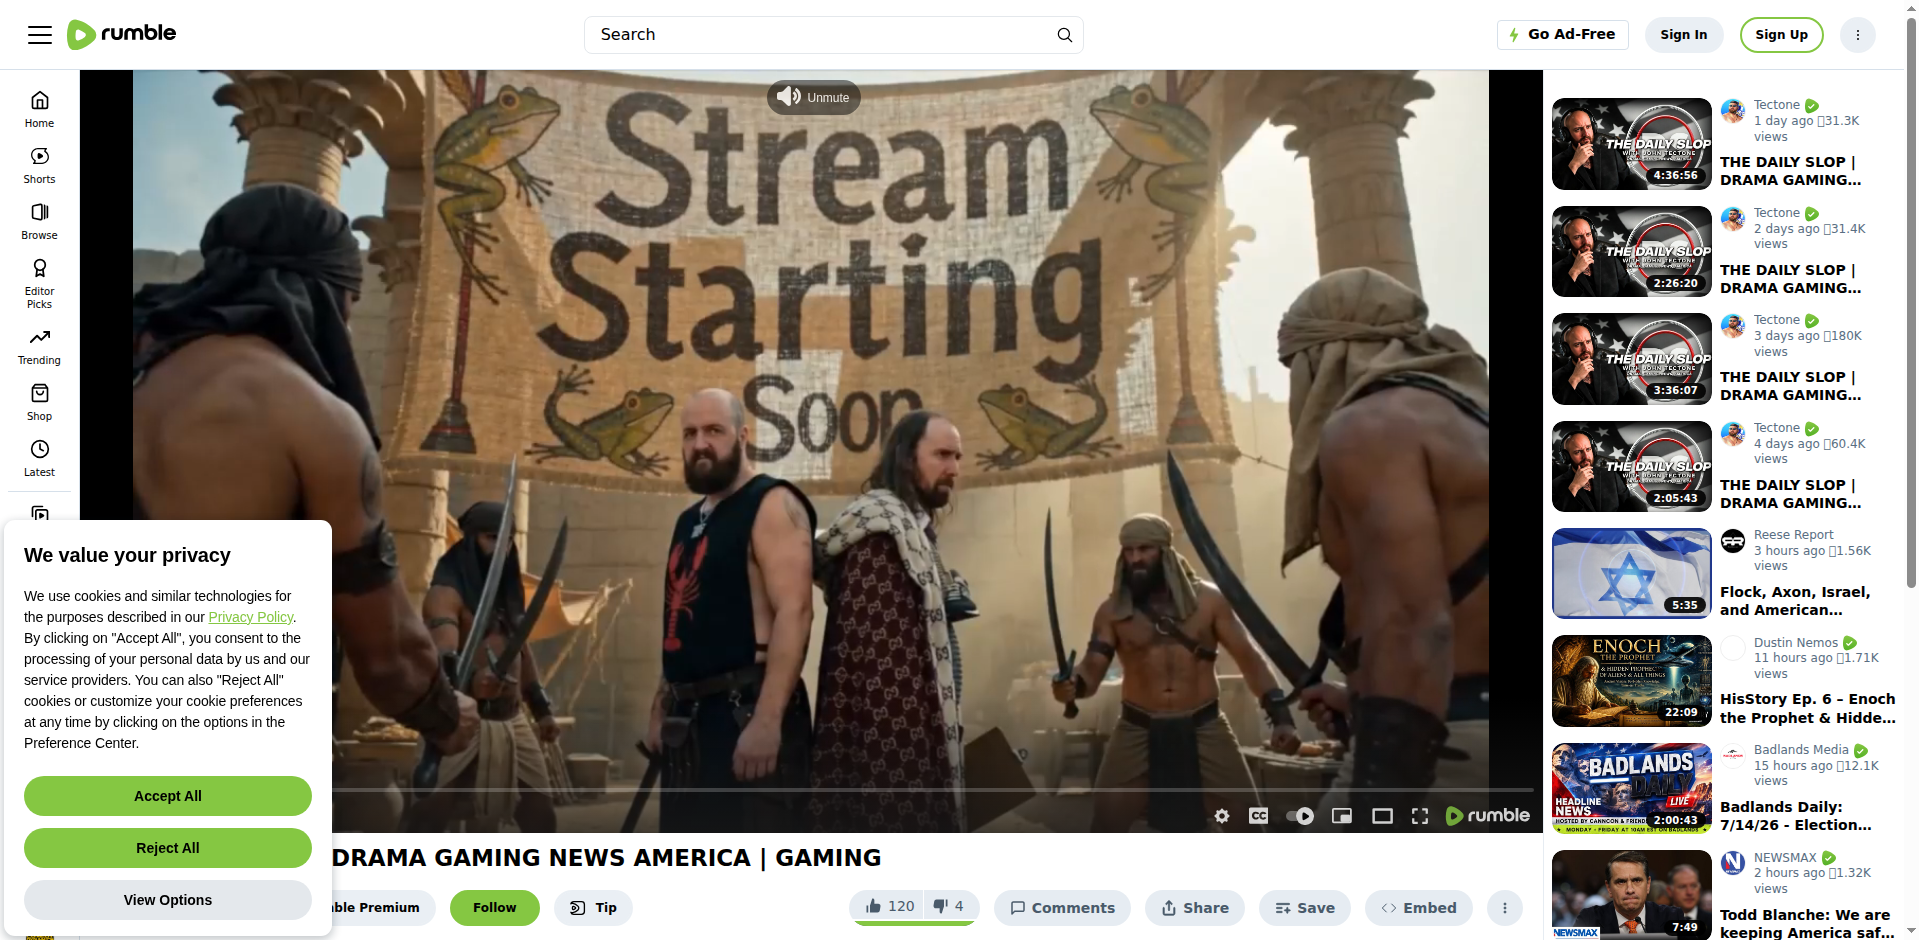Screen dimensions: 1919x940
Task: Open Daily Slop video 2:26:20 thumbnail
Action: pos(1631,252)
